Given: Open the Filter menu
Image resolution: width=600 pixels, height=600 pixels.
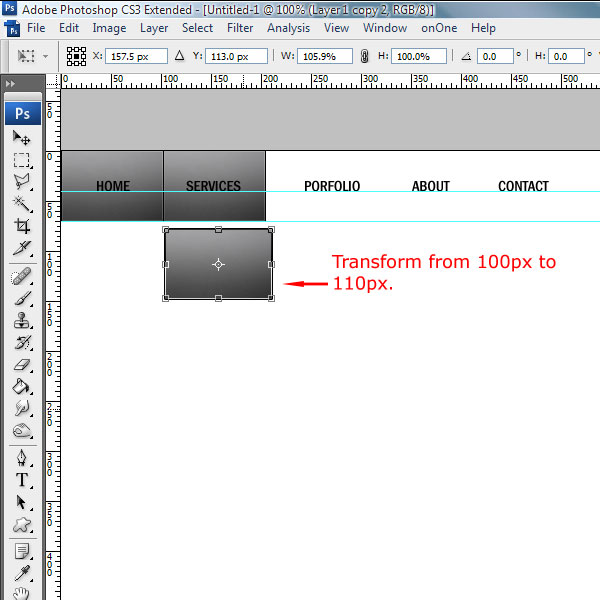Looking at the screenshot, I should 240,28.
